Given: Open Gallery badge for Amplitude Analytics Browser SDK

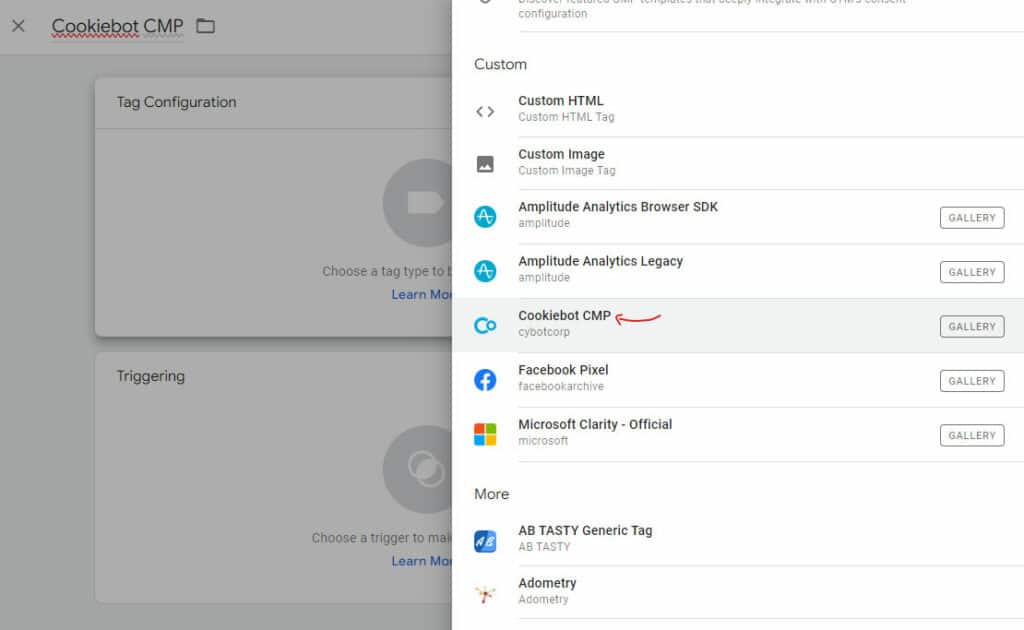Looking at the screenshot, I should click(972, 217).
